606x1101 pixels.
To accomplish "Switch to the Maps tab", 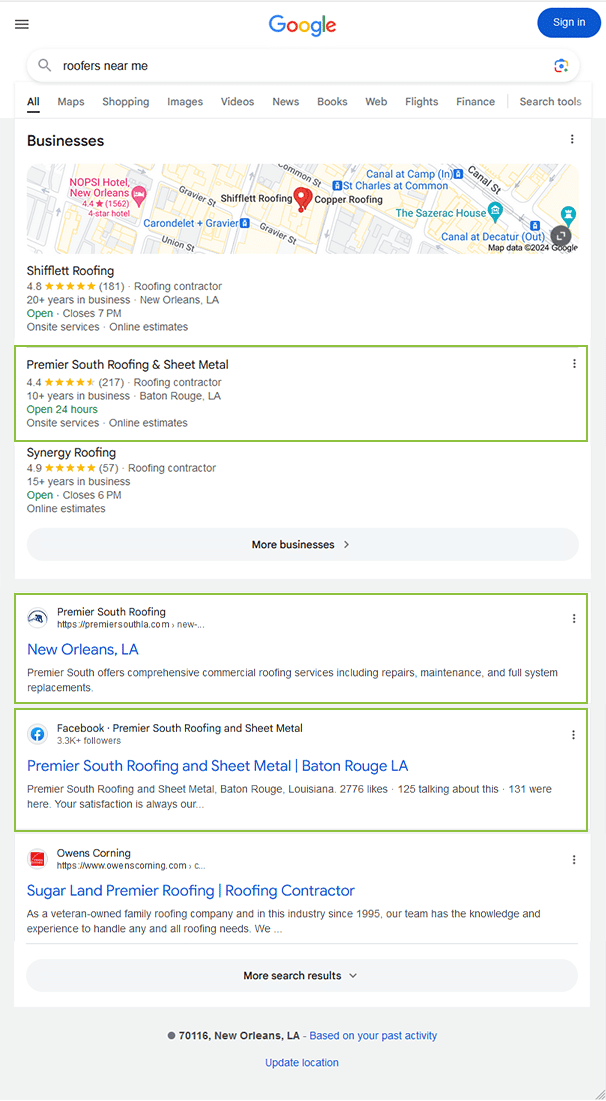I will [x=71, y=102].
